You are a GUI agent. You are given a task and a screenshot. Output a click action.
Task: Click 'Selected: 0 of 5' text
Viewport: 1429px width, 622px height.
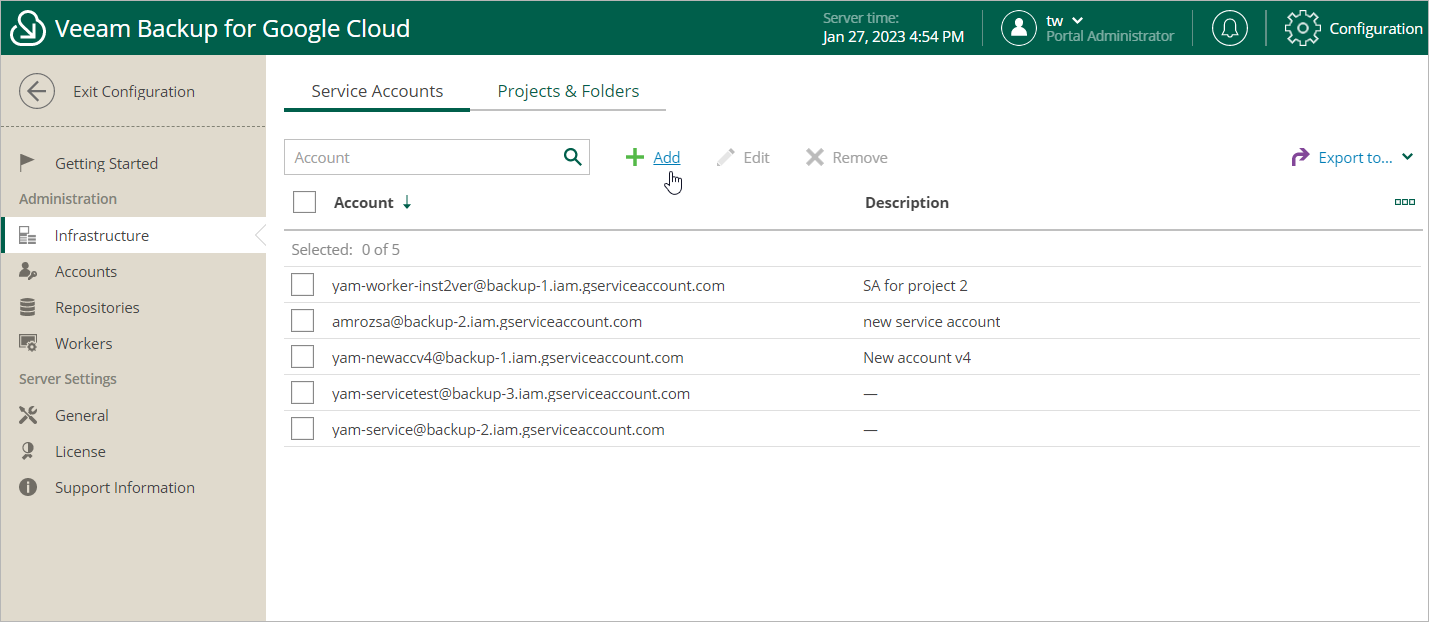[346, 249]
